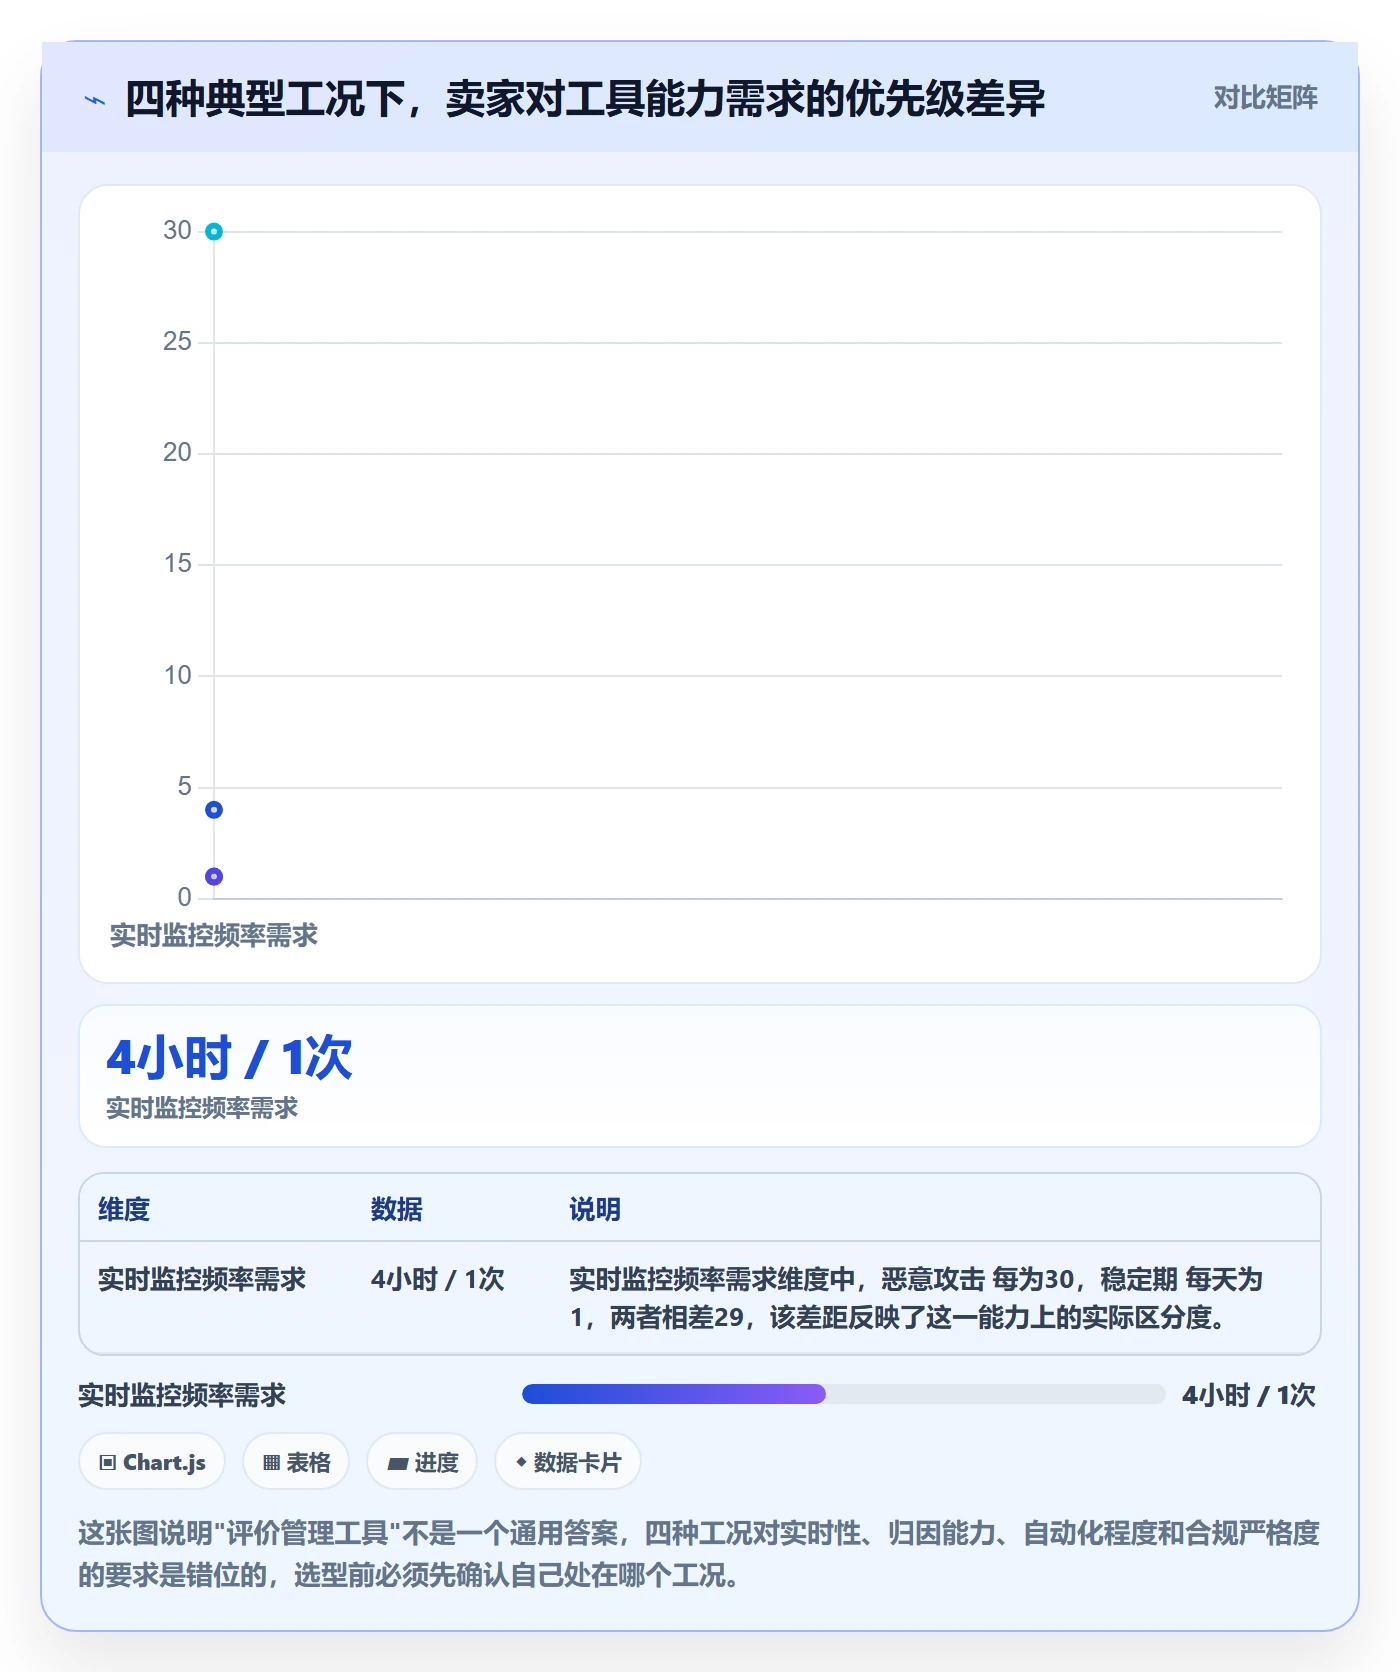Click the chart x-axis label 实时监控频率需求

(214, 936)
